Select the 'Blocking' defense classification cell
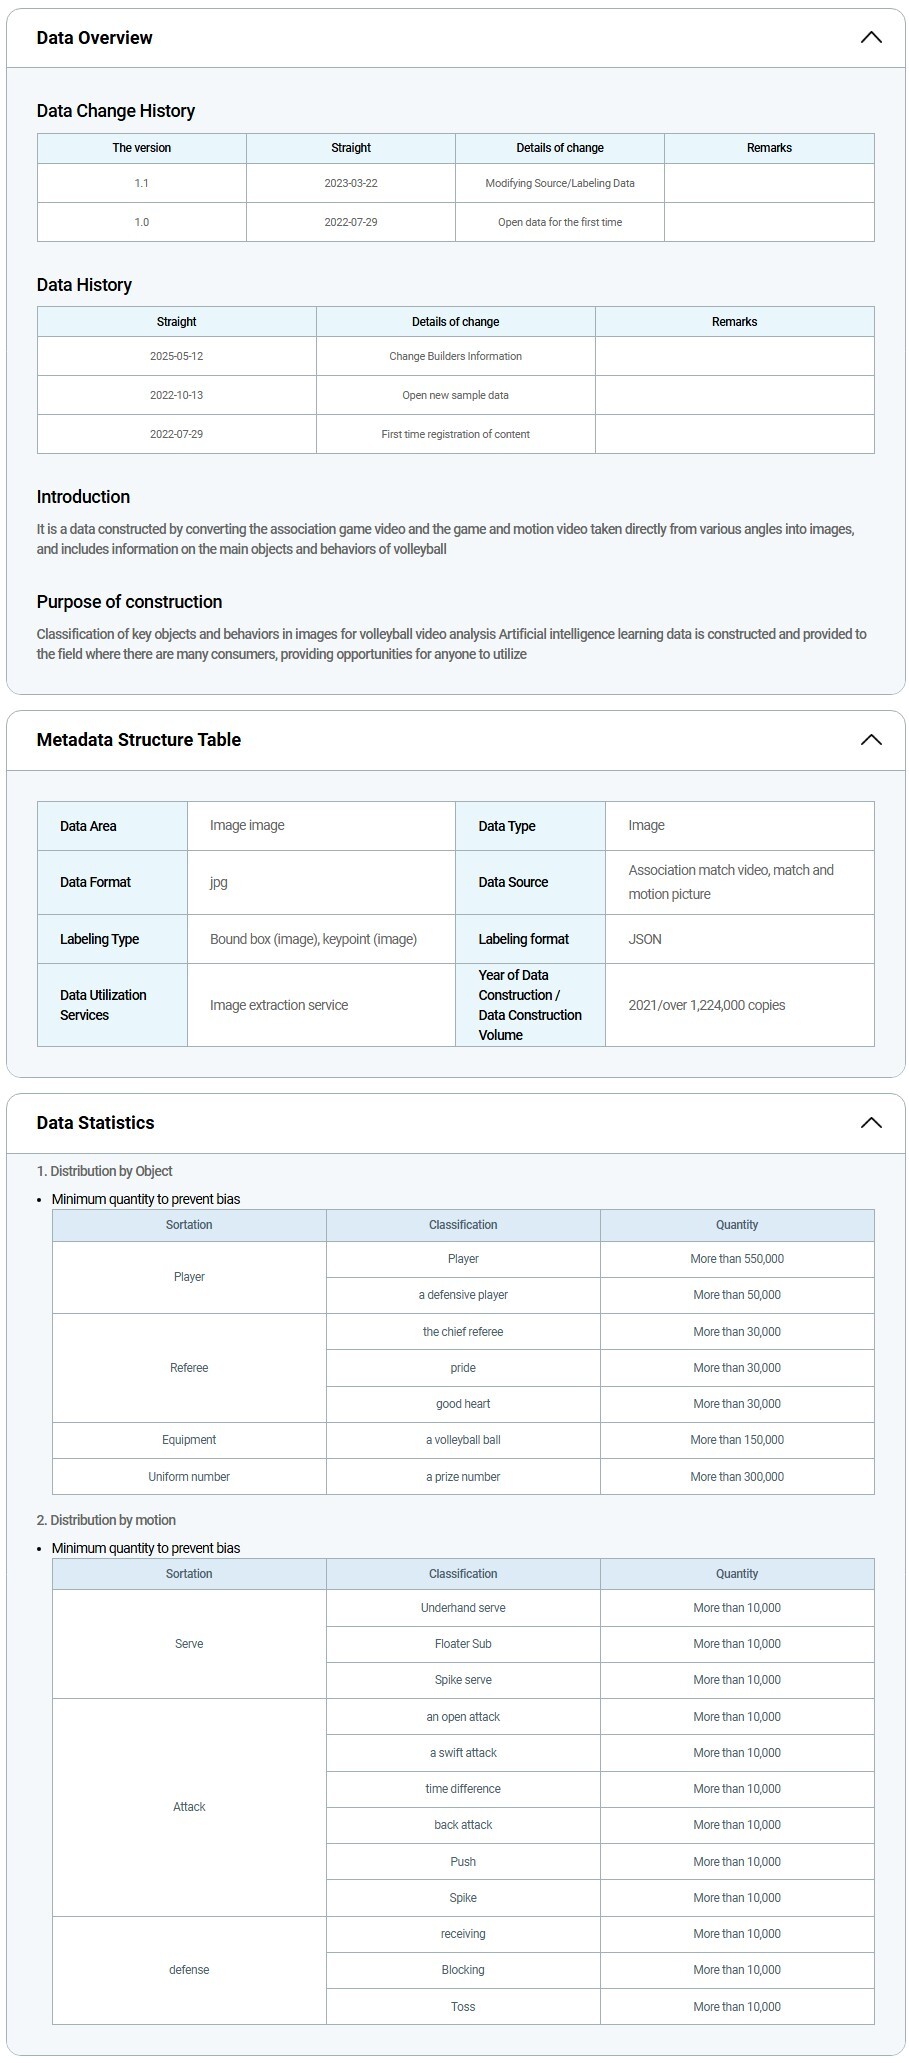The width and height of the screenshot is (909, 2063). [x=463, y=1970]
